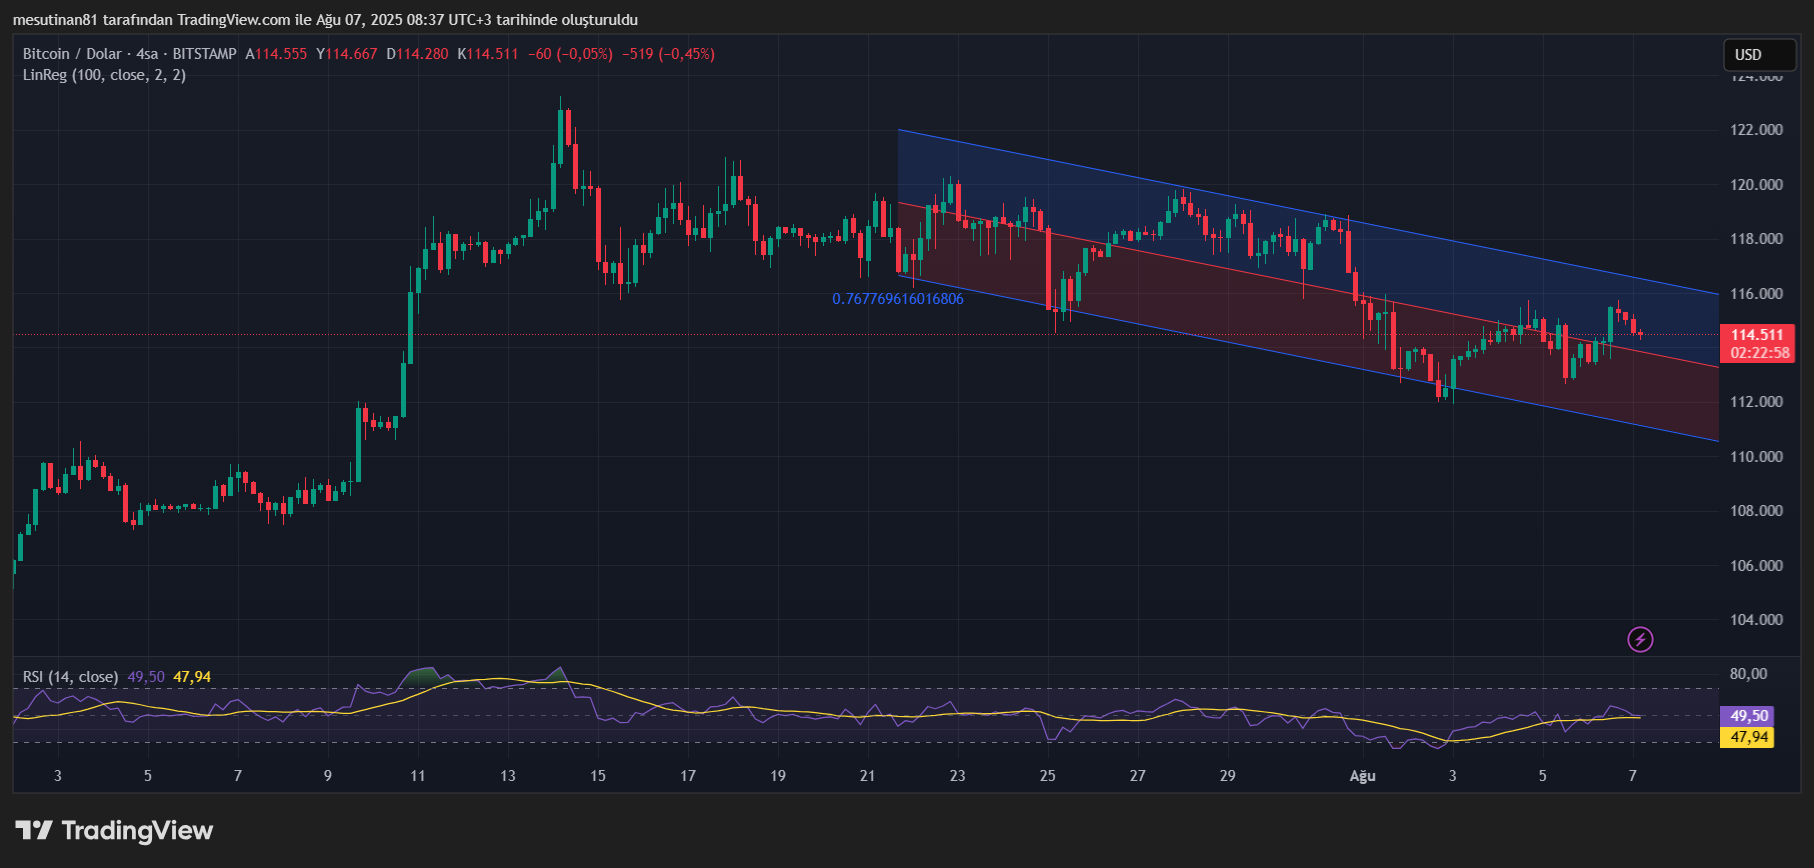Click the BITSTAMP exchange label

[205, 54]
